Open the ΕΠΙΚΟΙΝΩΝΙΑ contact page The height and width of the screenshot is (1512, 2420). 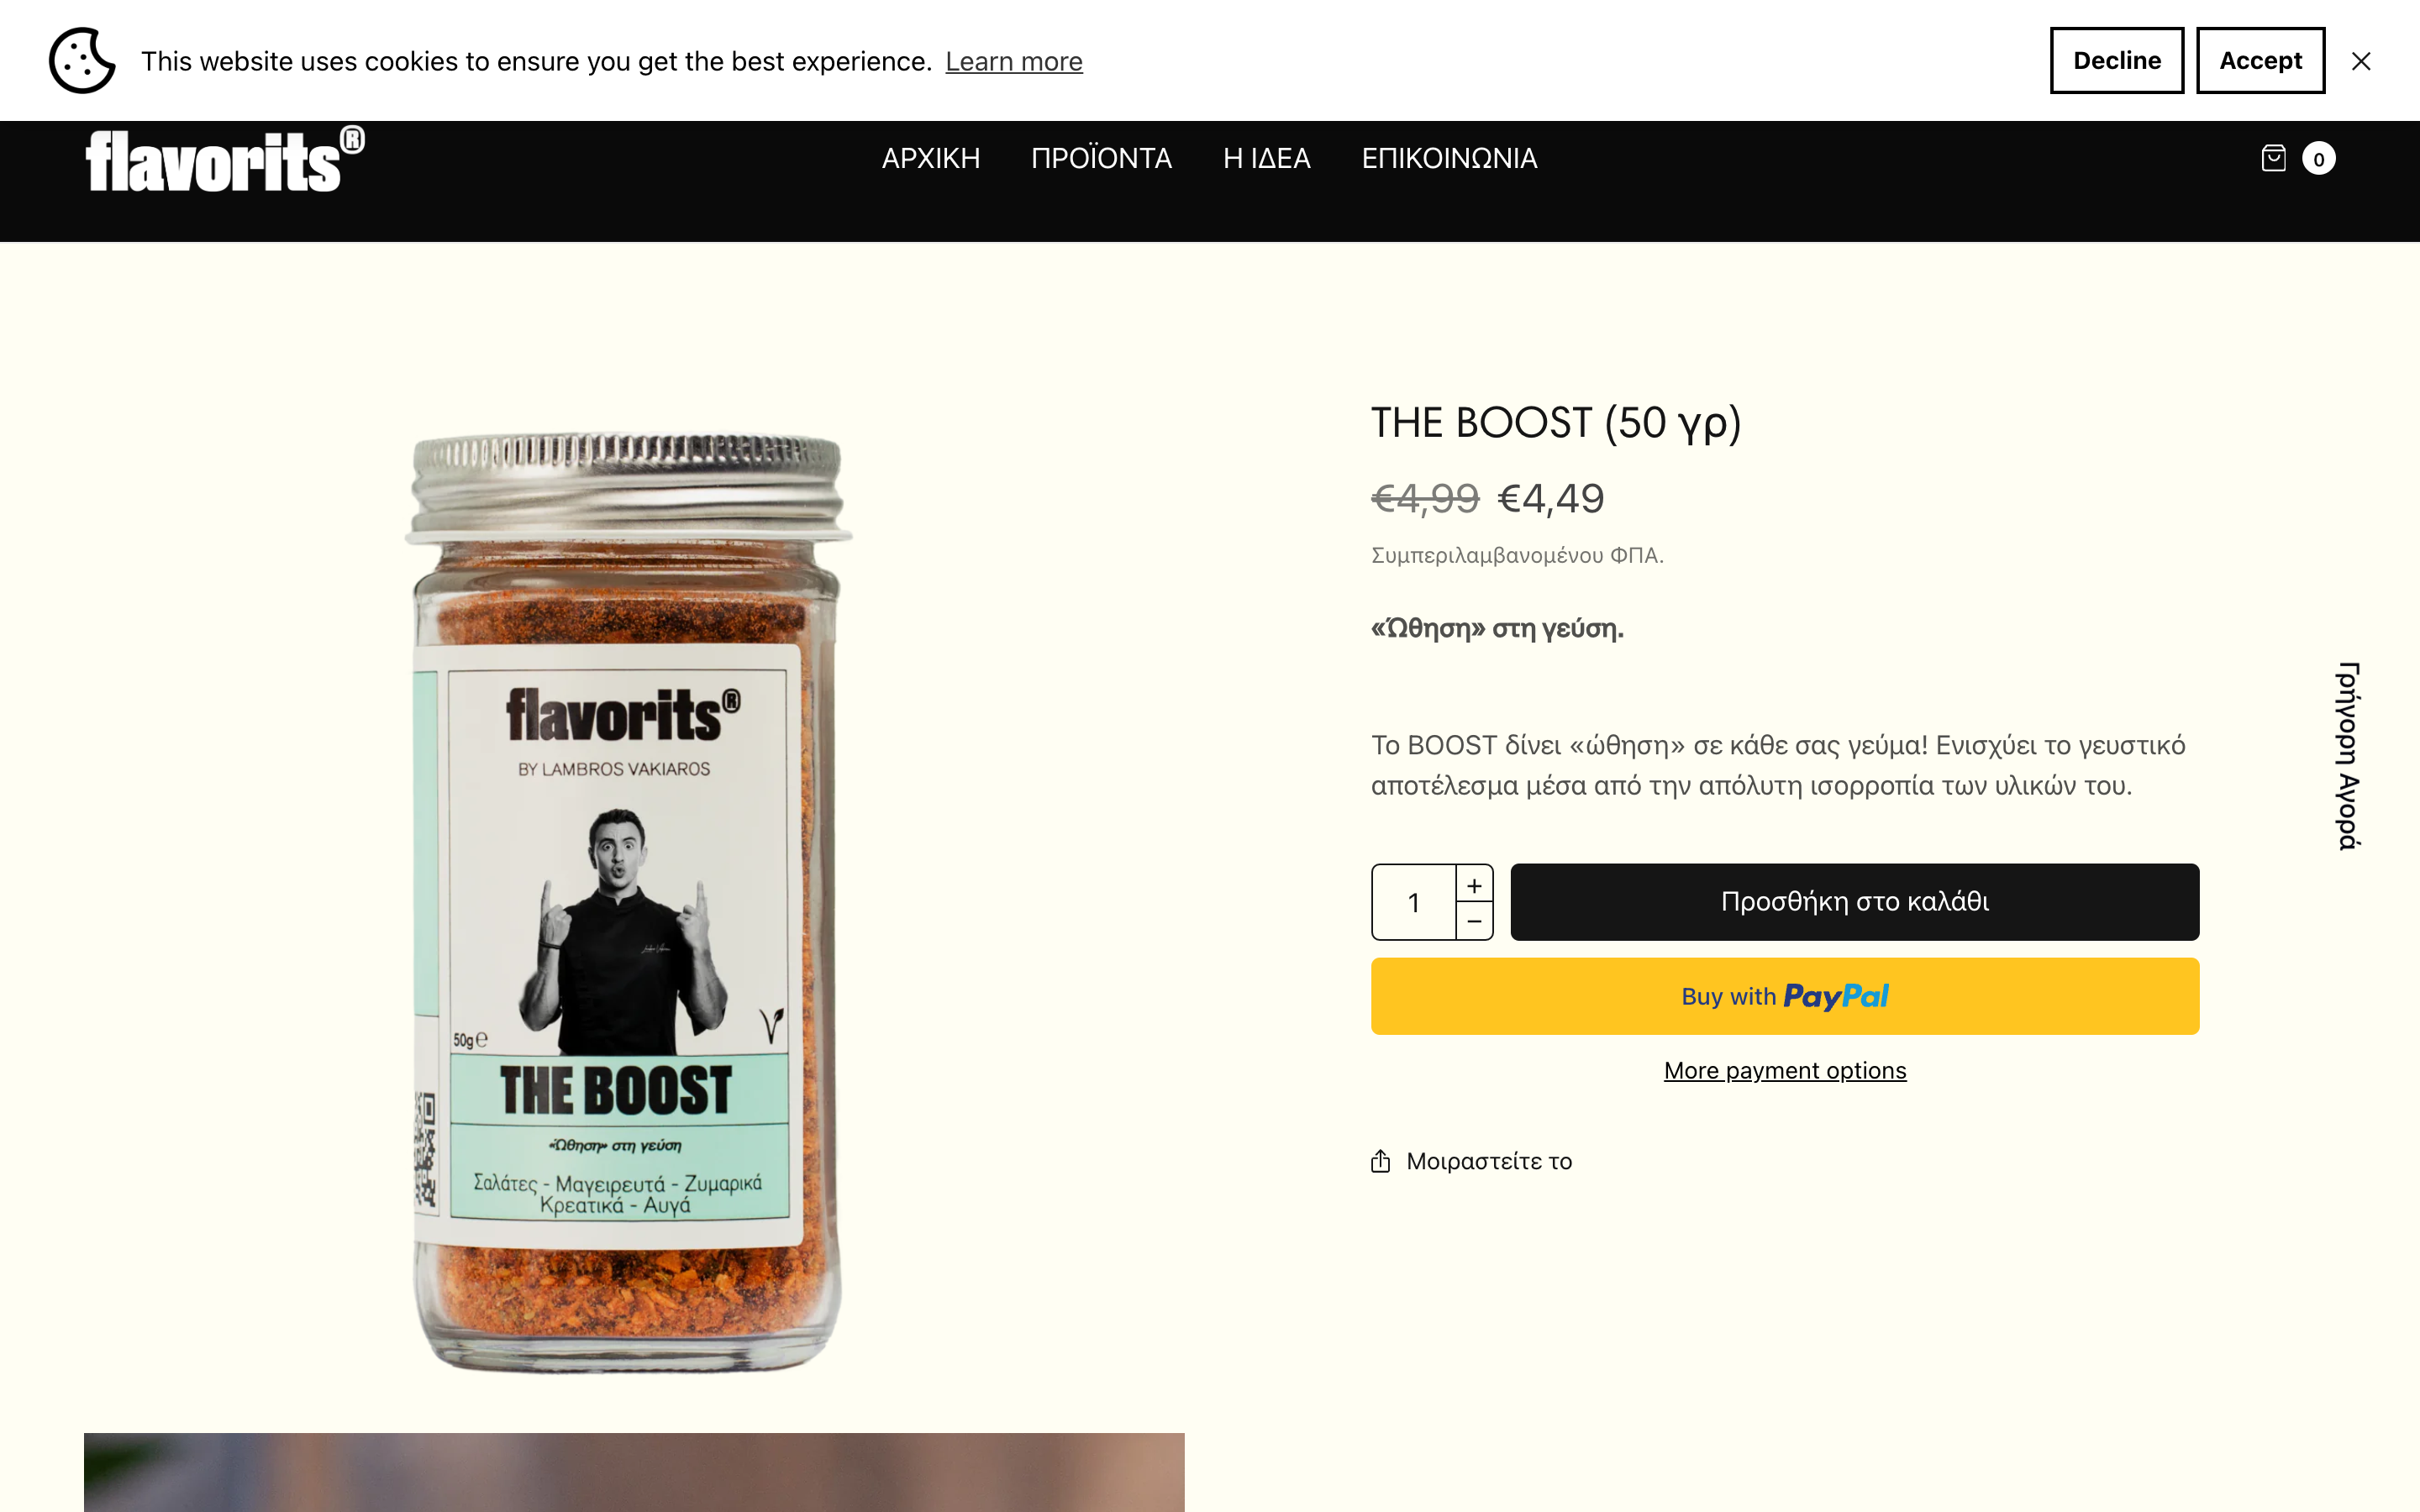click(x=1449, y=158)
